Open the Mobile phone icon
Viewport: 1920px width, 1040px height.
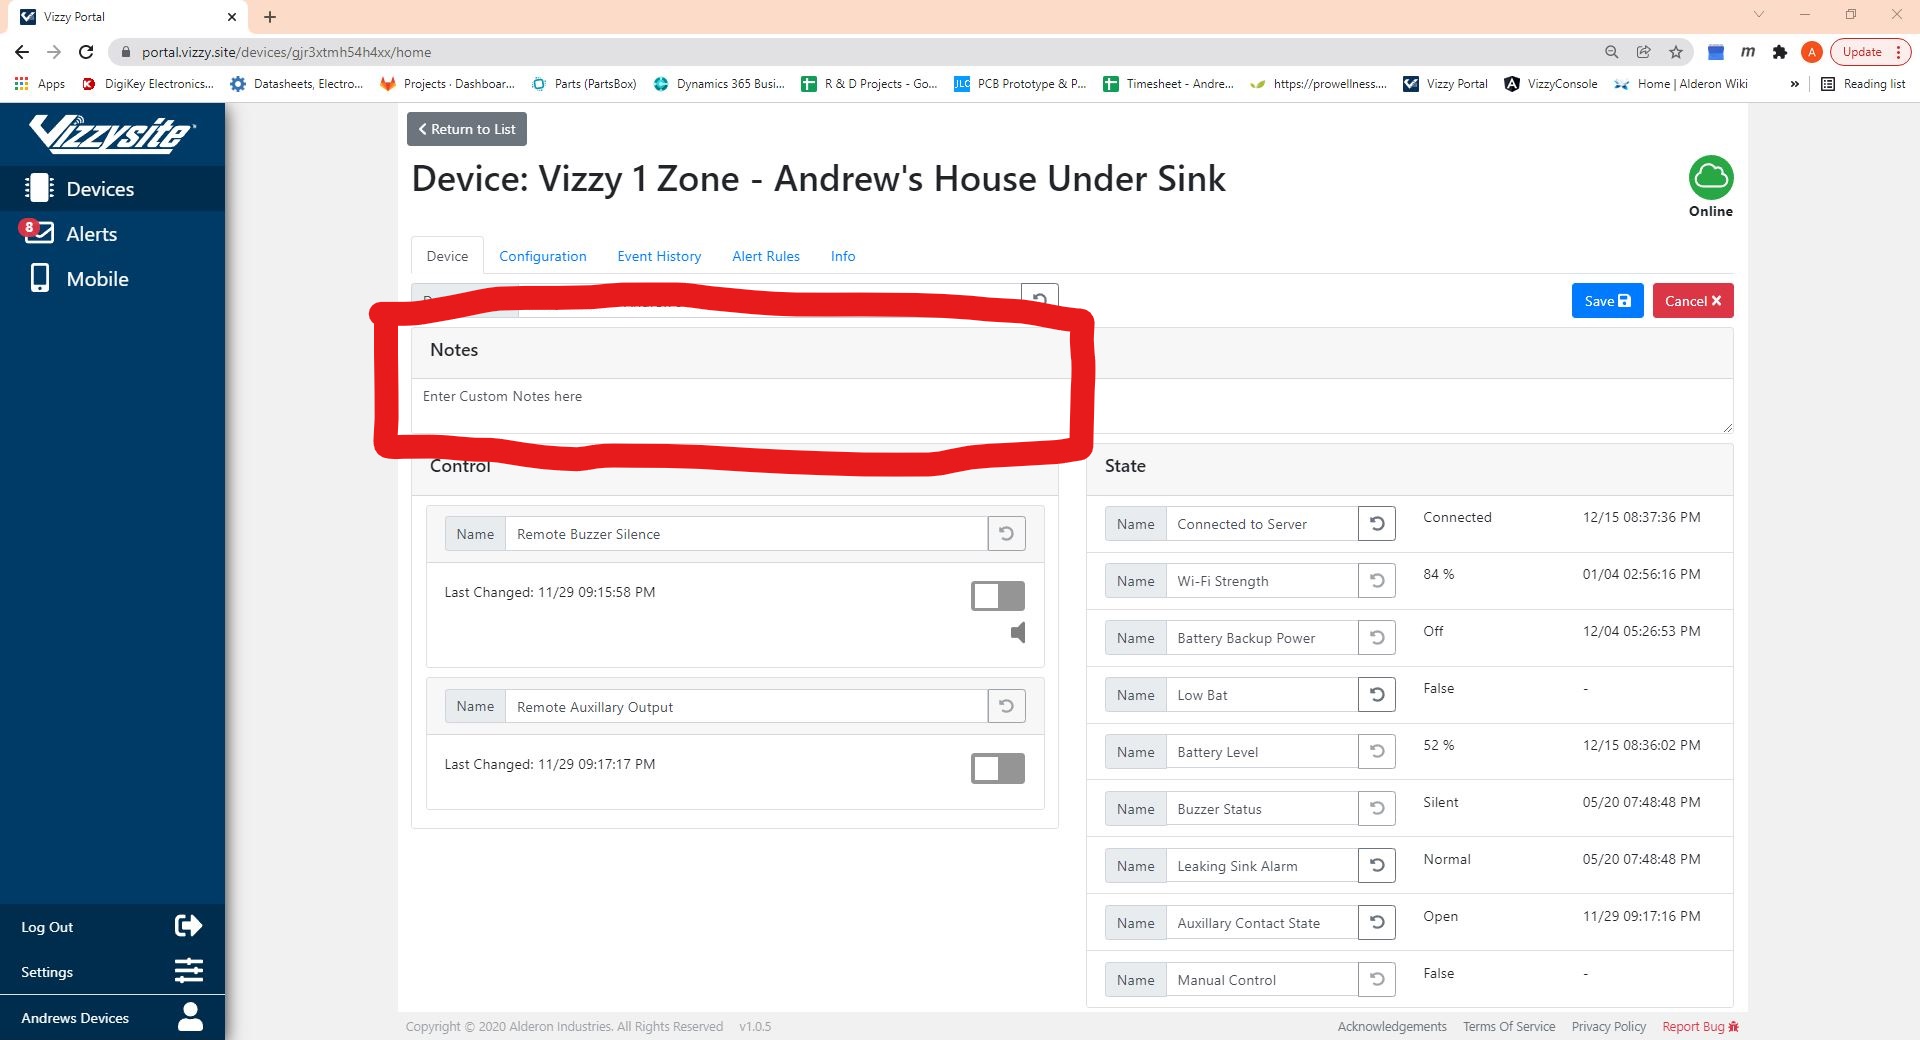point(40,278)
